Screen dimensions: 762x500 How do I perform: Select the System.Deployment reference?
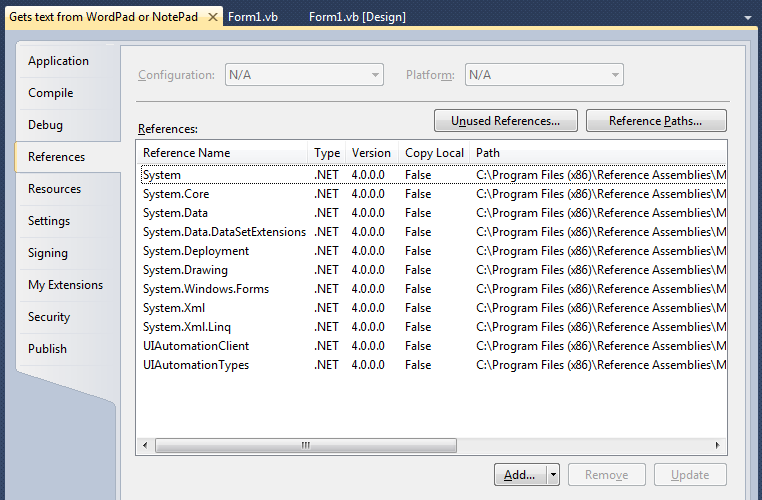click(433, 251)
